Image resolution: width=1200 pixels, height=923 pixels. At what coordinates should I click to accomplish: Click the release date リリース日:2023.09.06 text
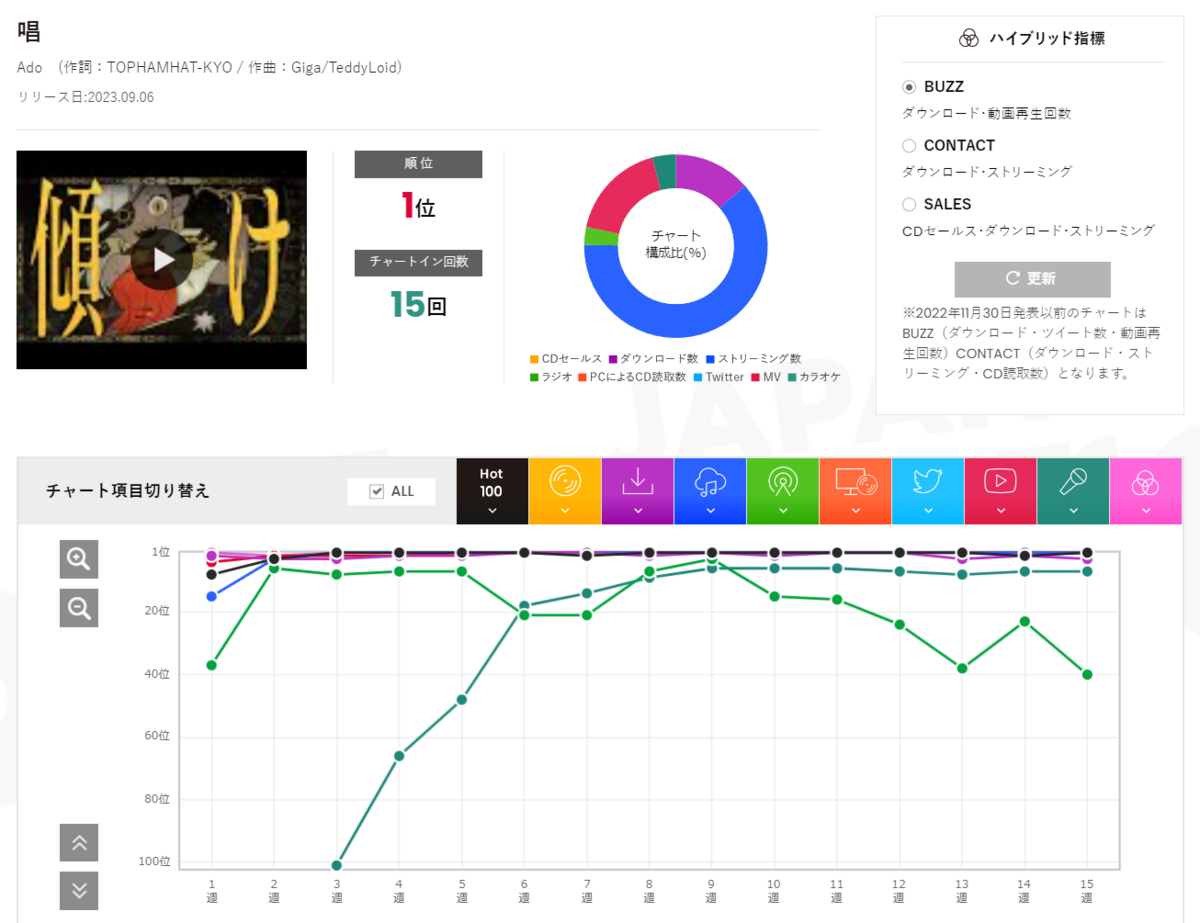point(86,97)
